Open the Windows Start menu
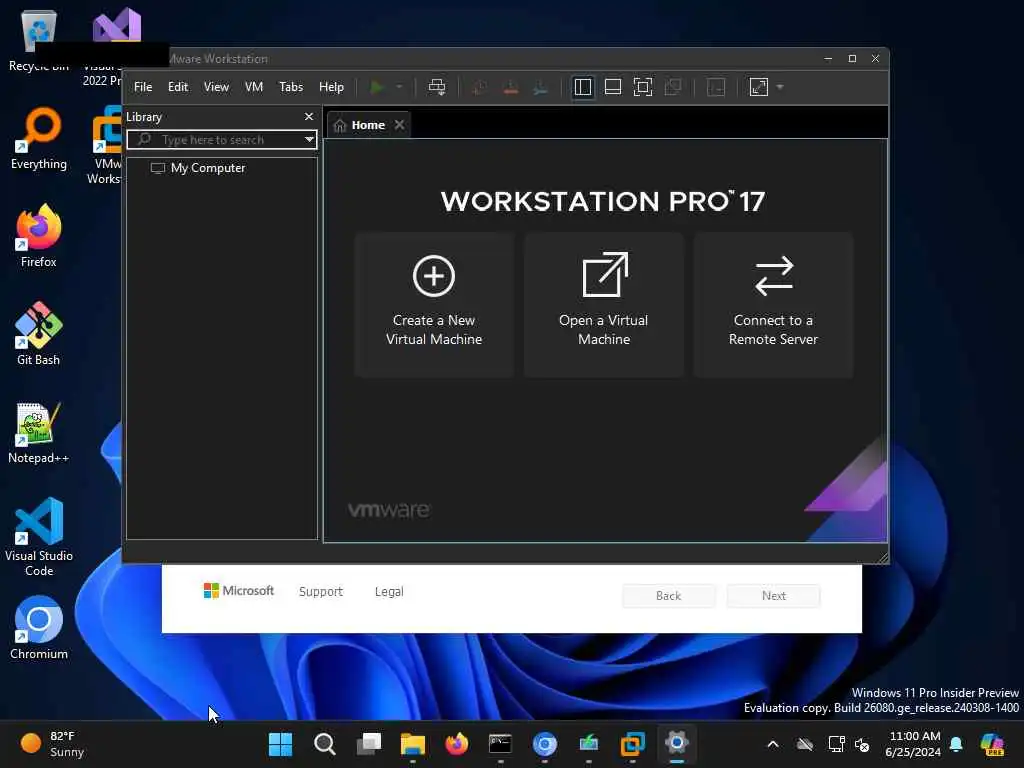1024x768 pixels. (x=281, y=744)
